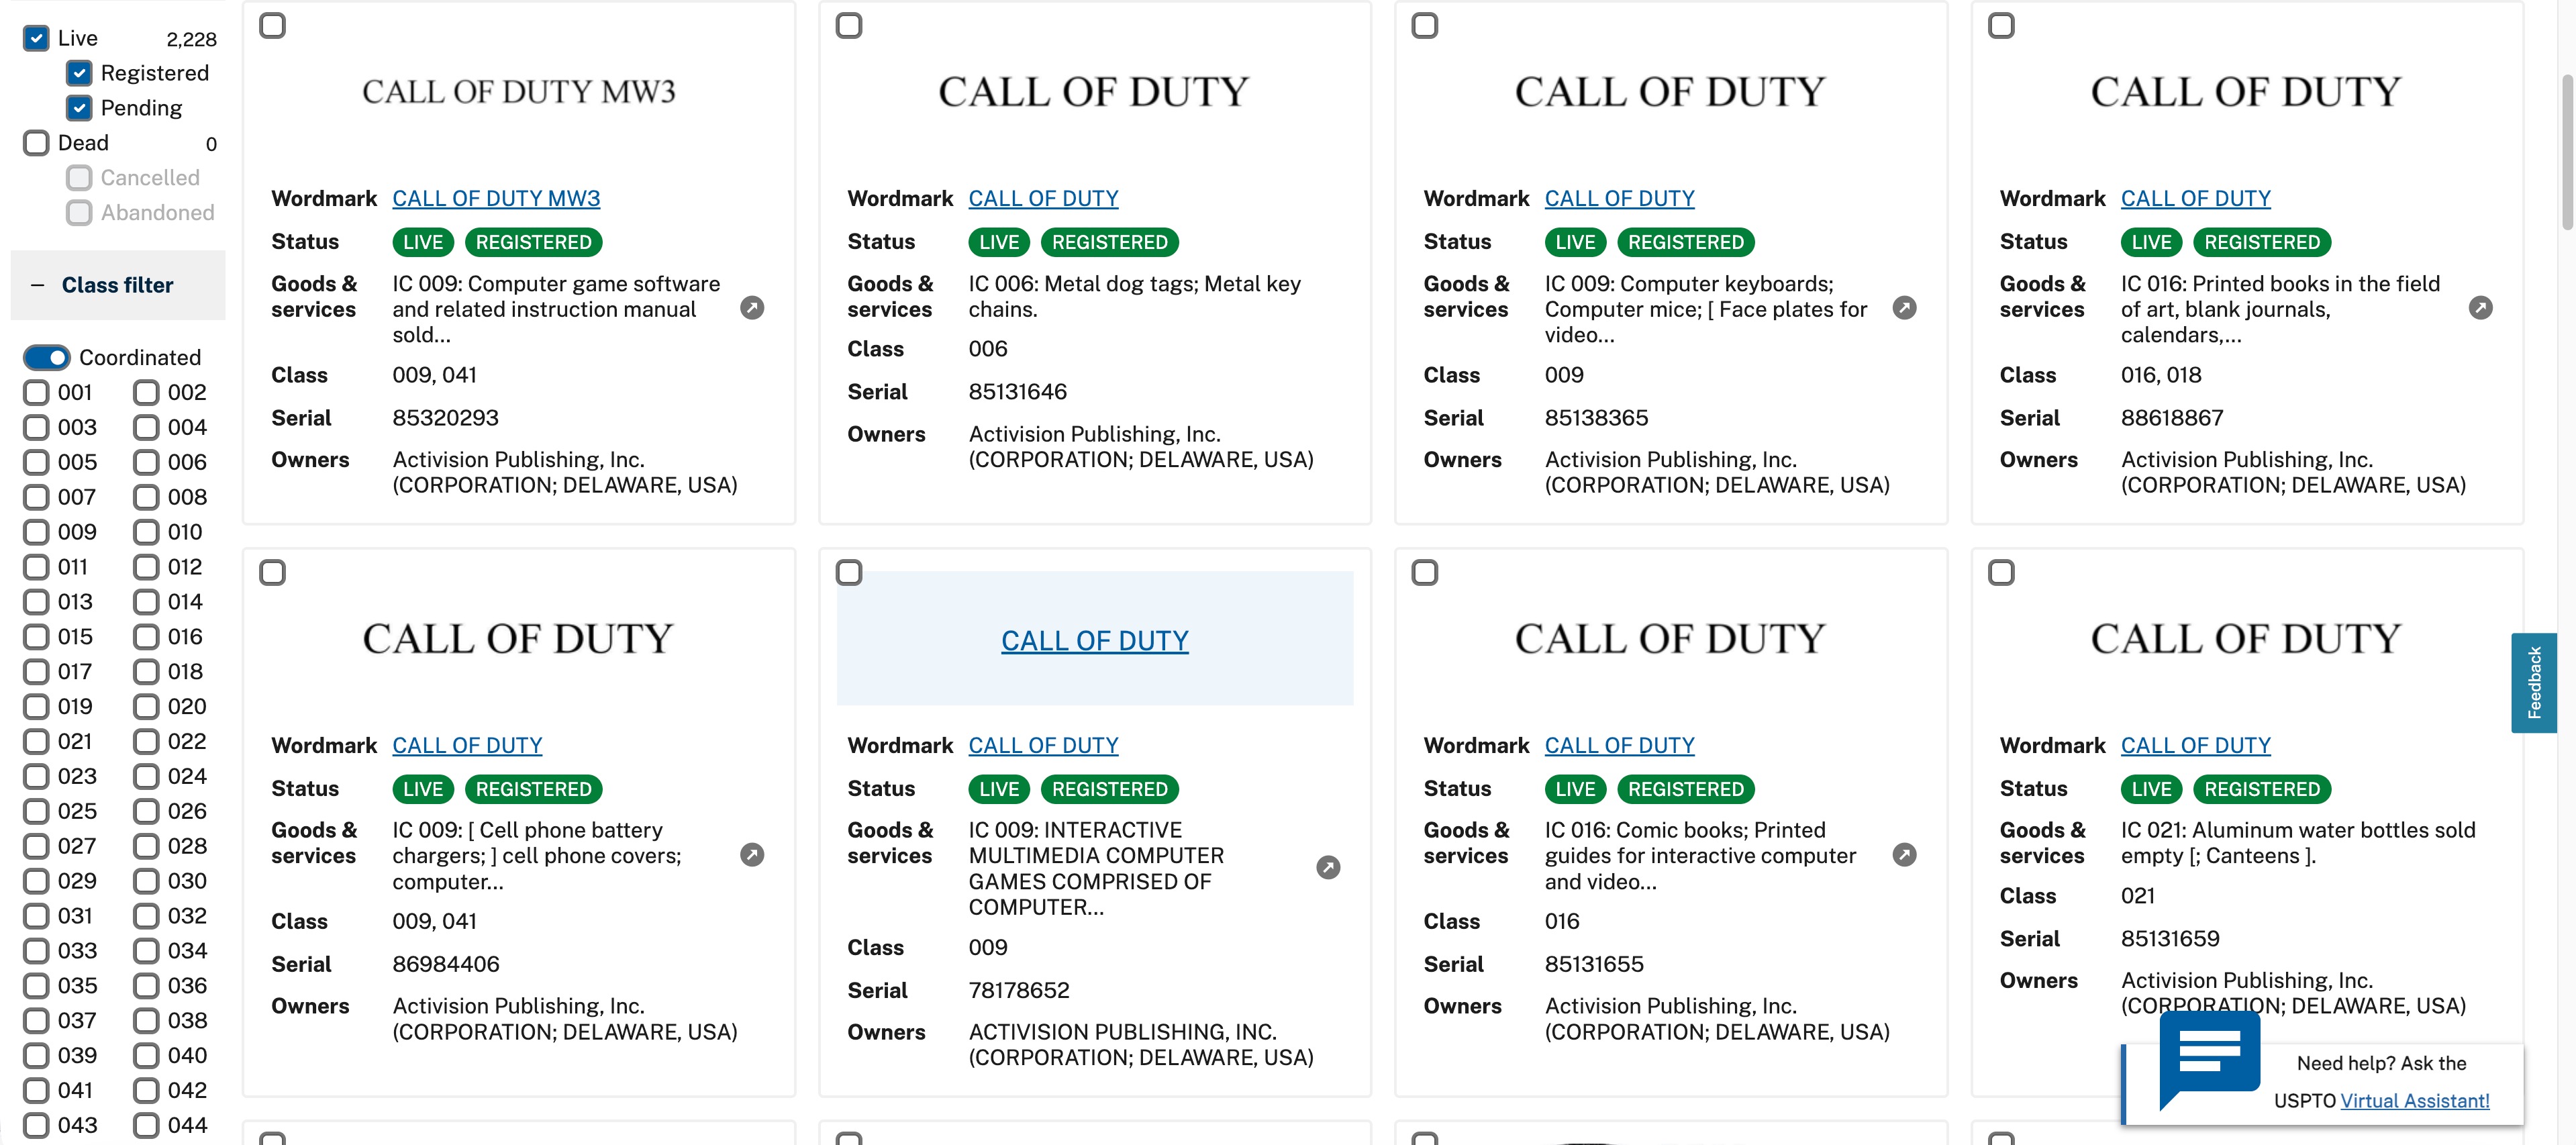Click serial number 78178652
Screen dimensions: 2576x1145
tap(1018, 990)
